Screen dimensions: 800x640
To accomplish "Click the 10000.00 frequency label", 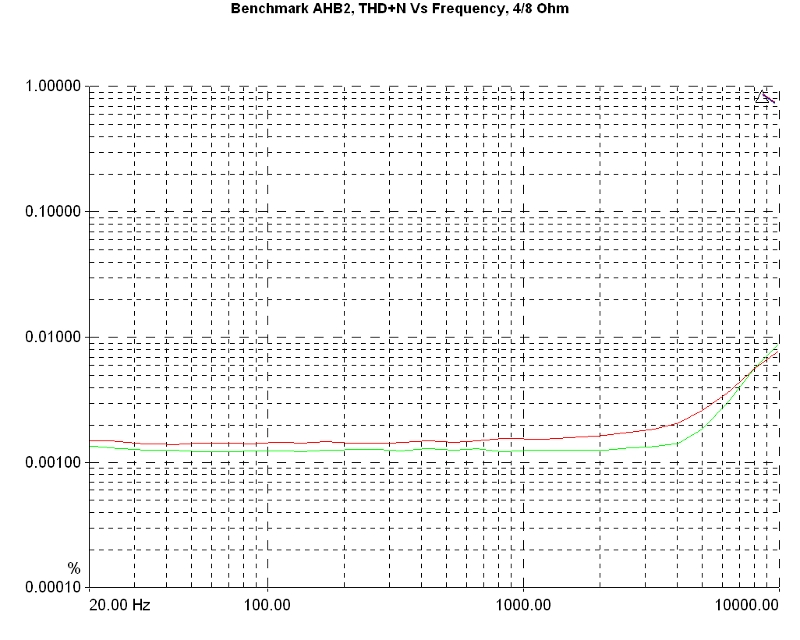I will (x=747, y=605).
